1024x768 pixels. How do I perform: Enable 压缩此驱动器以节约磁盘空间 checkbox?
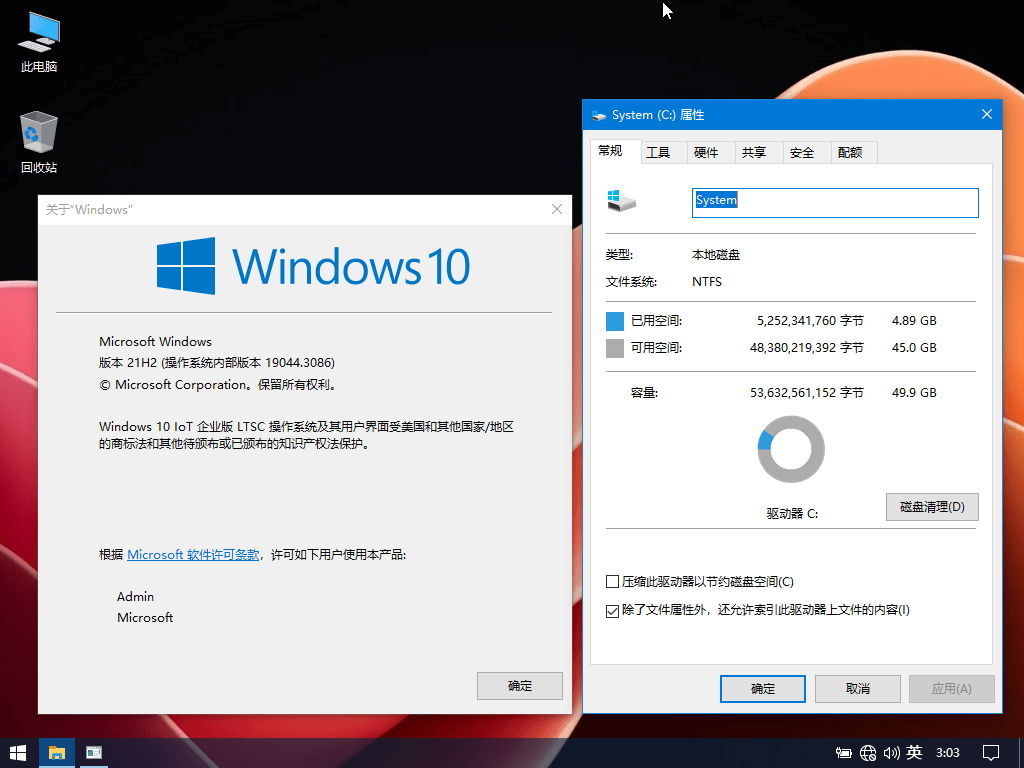pos(613,582)
